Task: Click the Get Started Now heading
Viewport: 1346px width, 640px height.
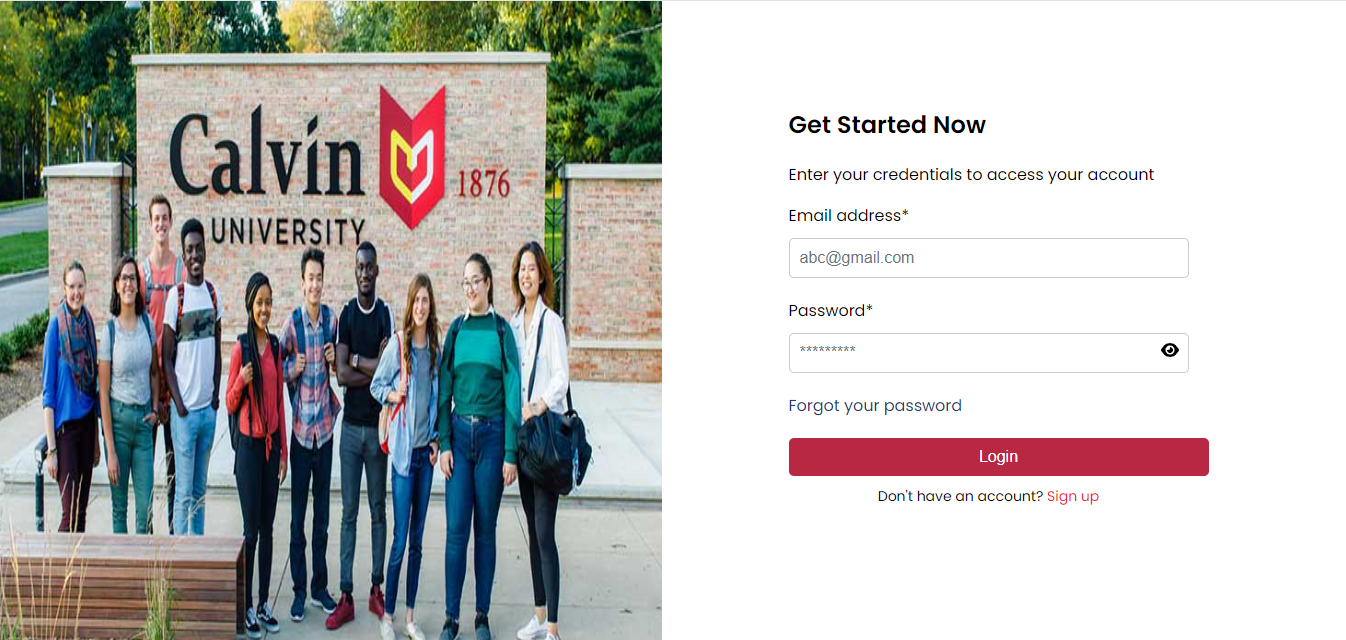Action: coord(887,125)
